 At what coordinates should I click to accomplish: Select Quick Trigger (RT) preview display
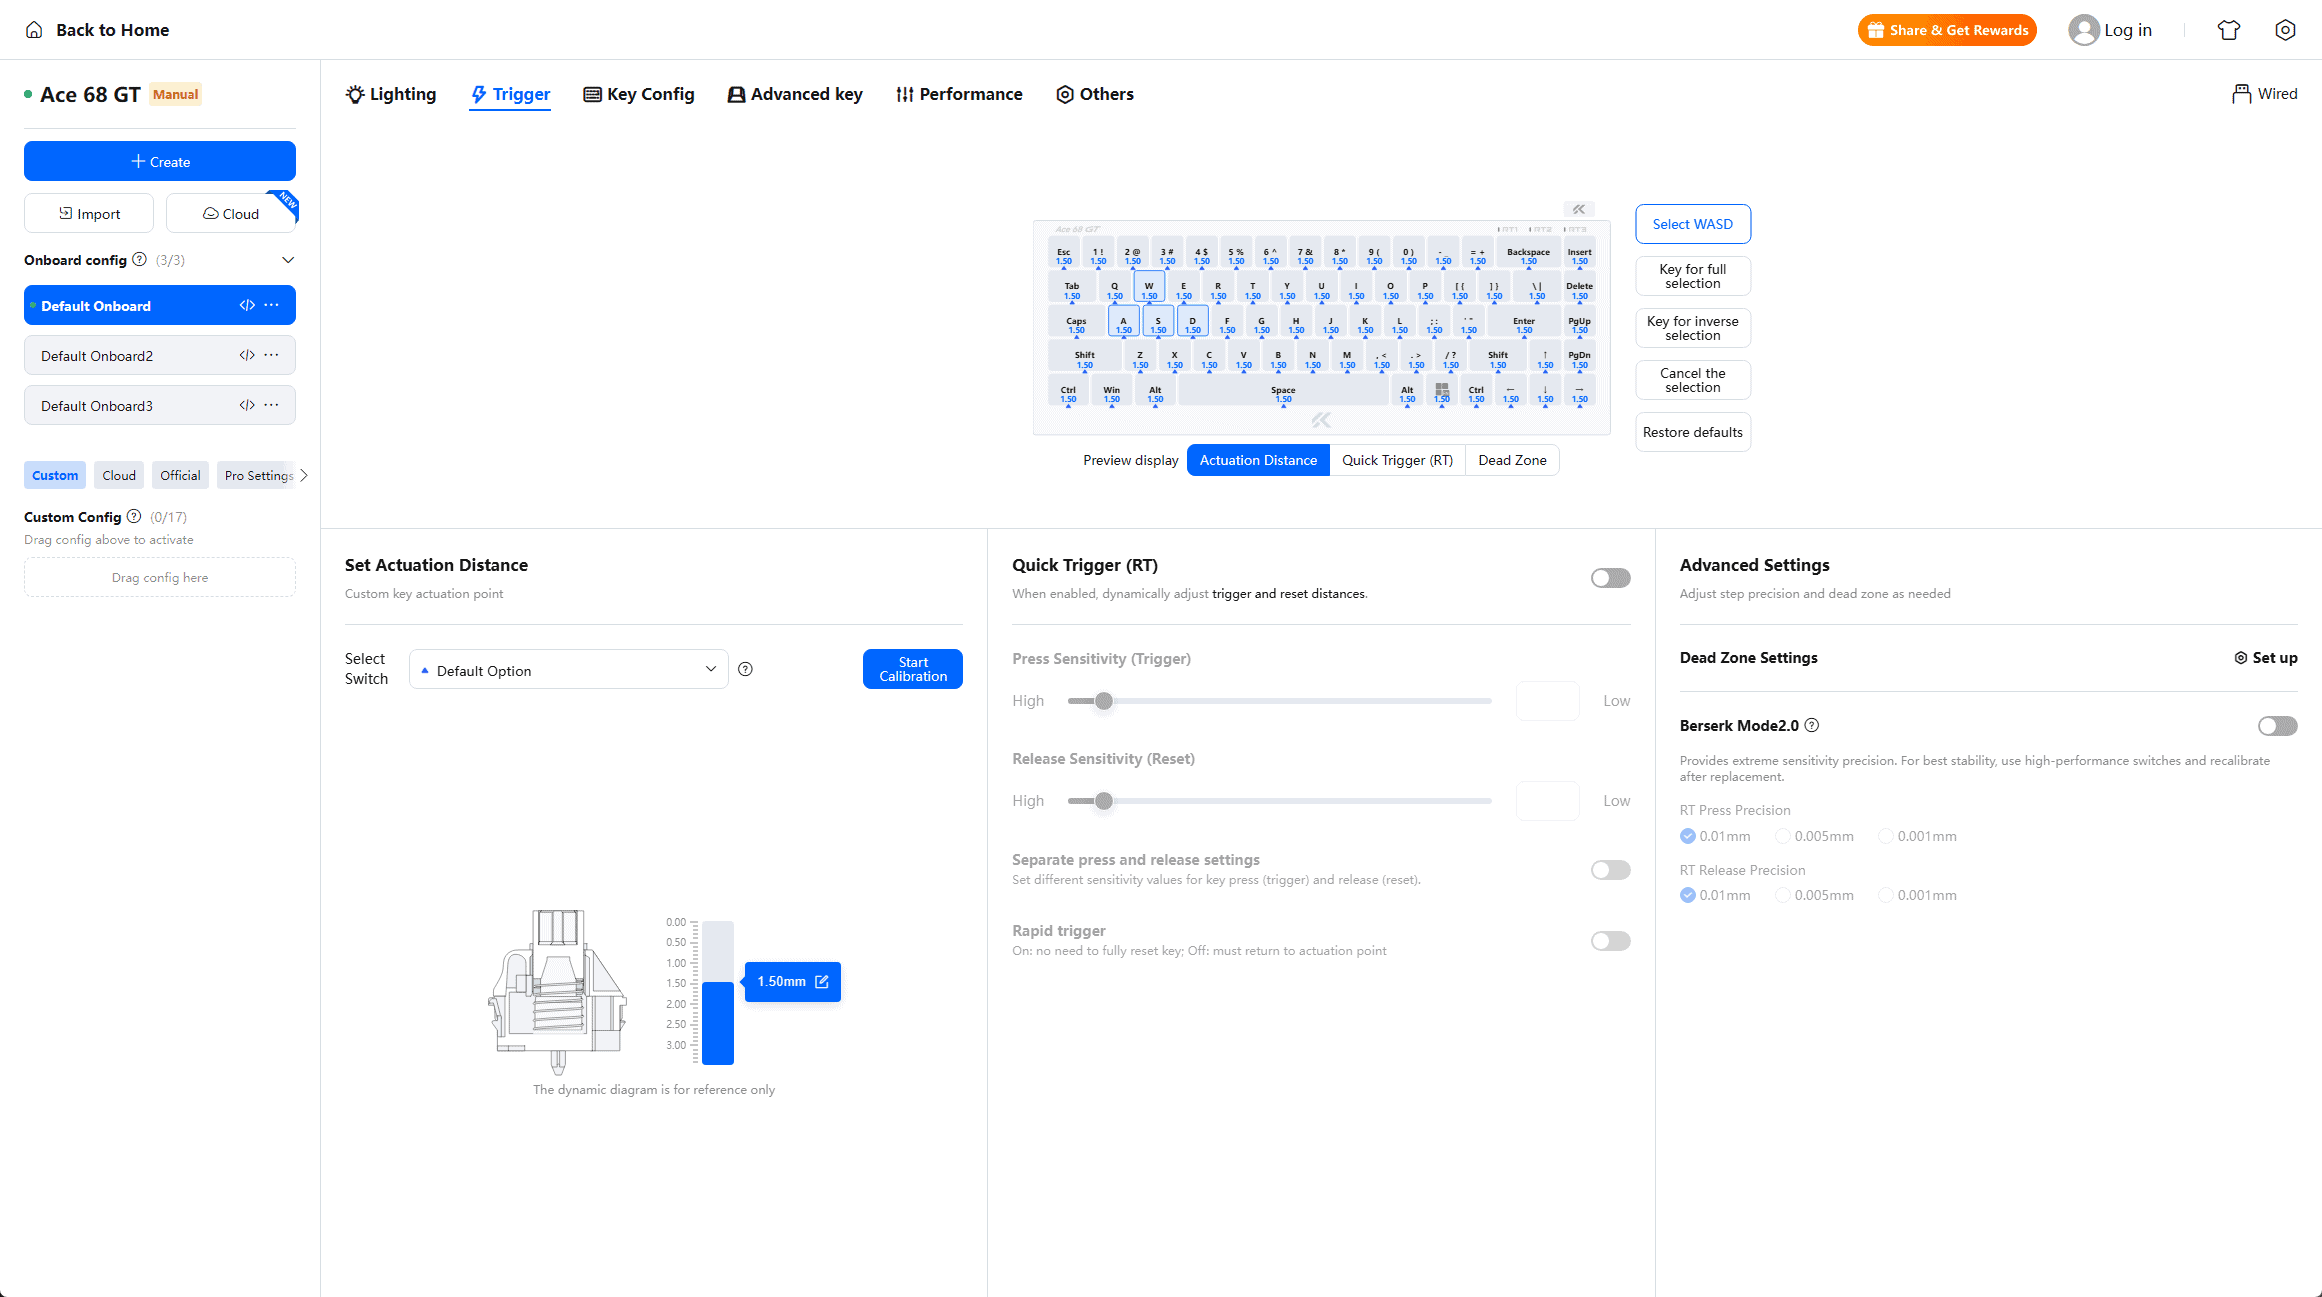[1397, 460]
